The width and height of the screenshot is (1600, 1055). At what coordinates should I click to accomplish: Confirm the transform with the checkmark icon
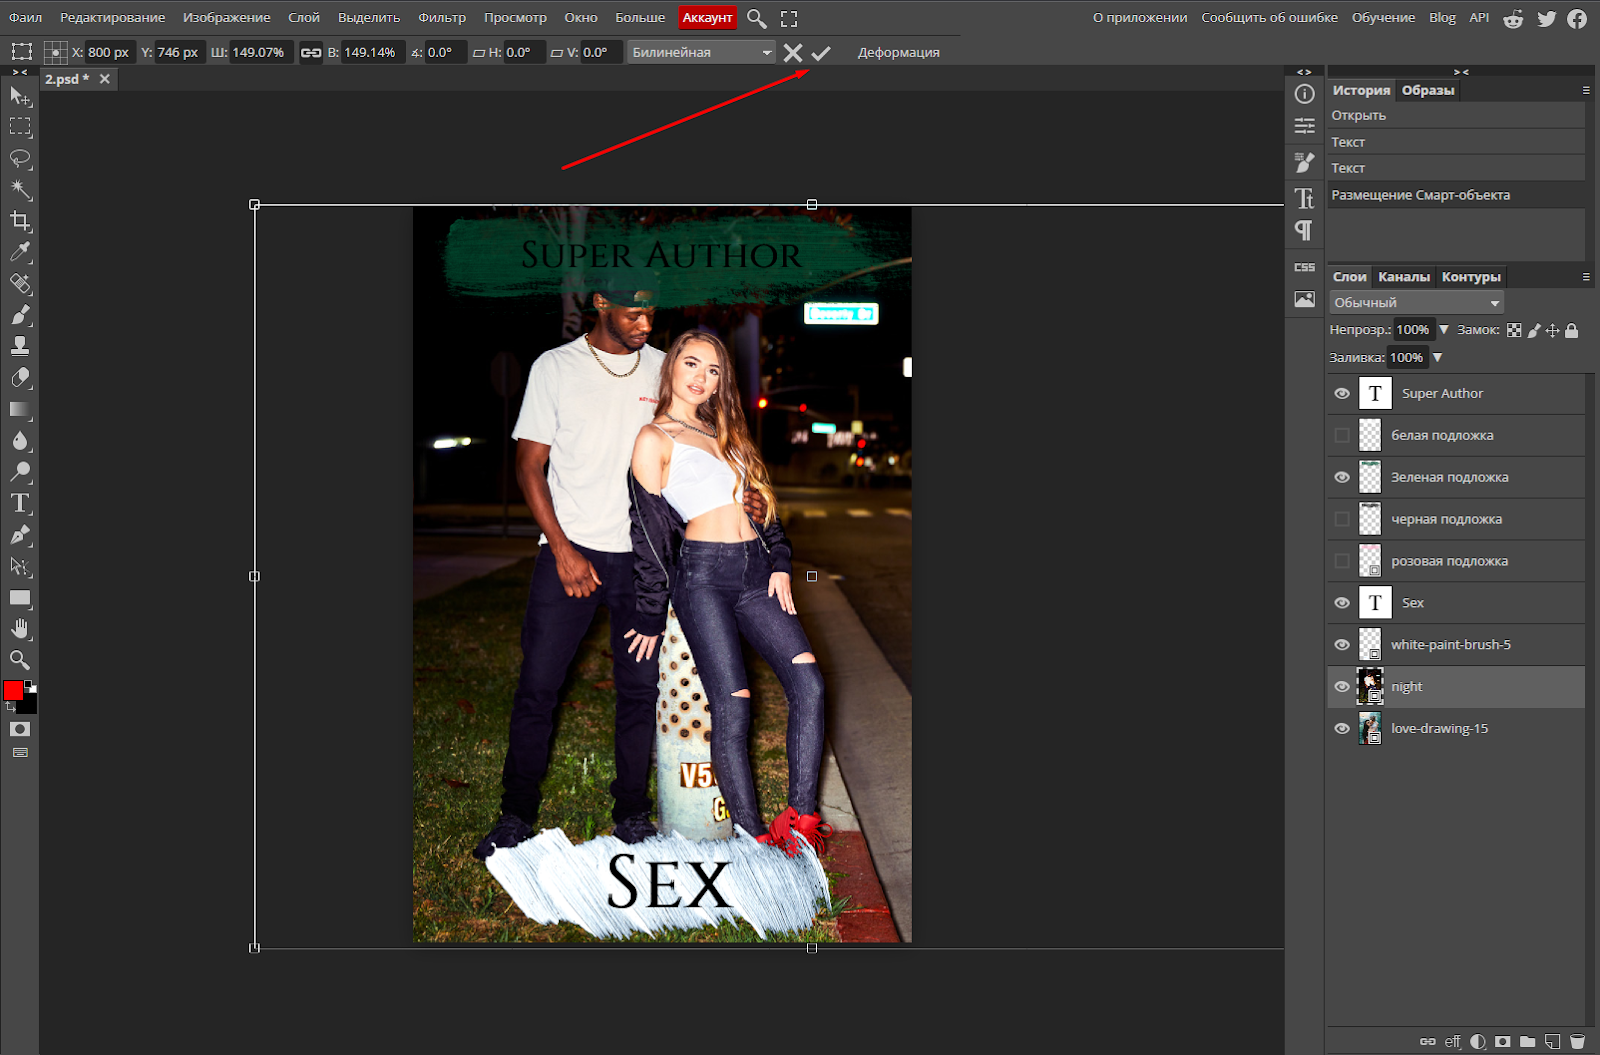point(821,53)
